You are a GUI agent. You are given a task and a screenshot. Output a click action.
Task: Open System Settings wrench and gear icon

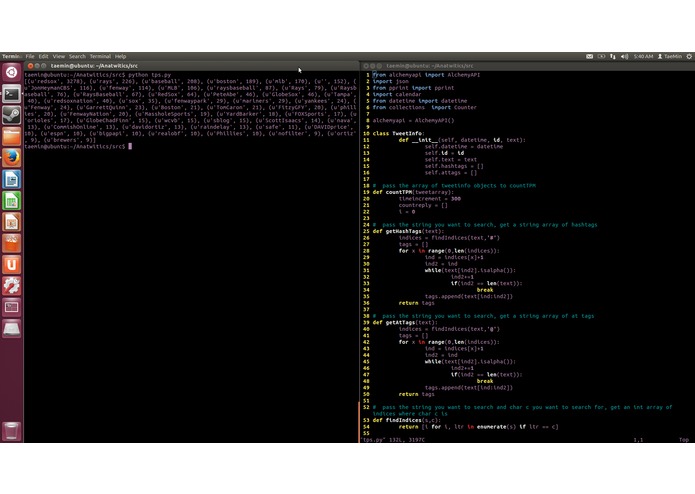tap(12, 285)
